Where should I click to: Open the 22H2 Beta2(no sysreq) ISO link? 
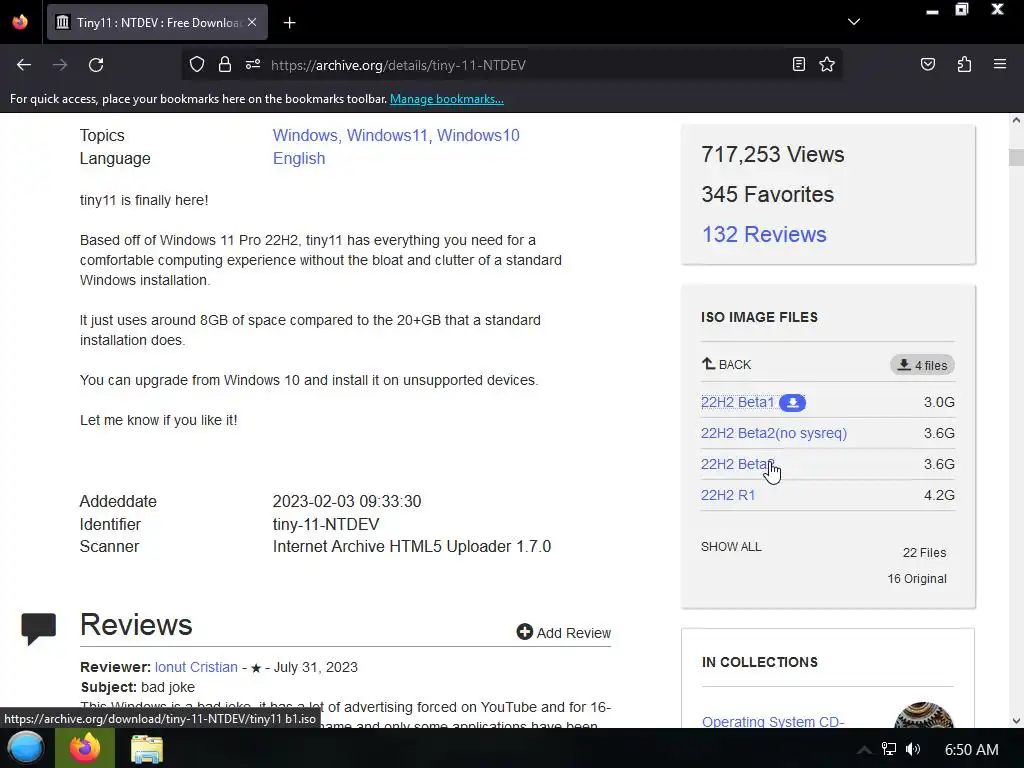click(x=774, y=433)
